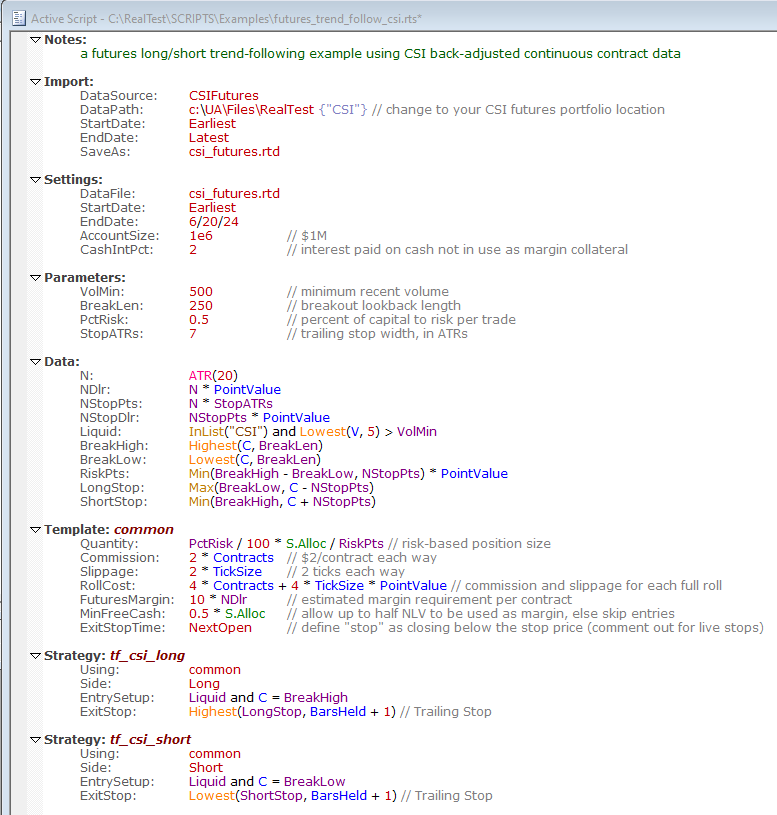Click the BreakLen value 250
This screenshot has width=777, height=815.
click(201, 306)
